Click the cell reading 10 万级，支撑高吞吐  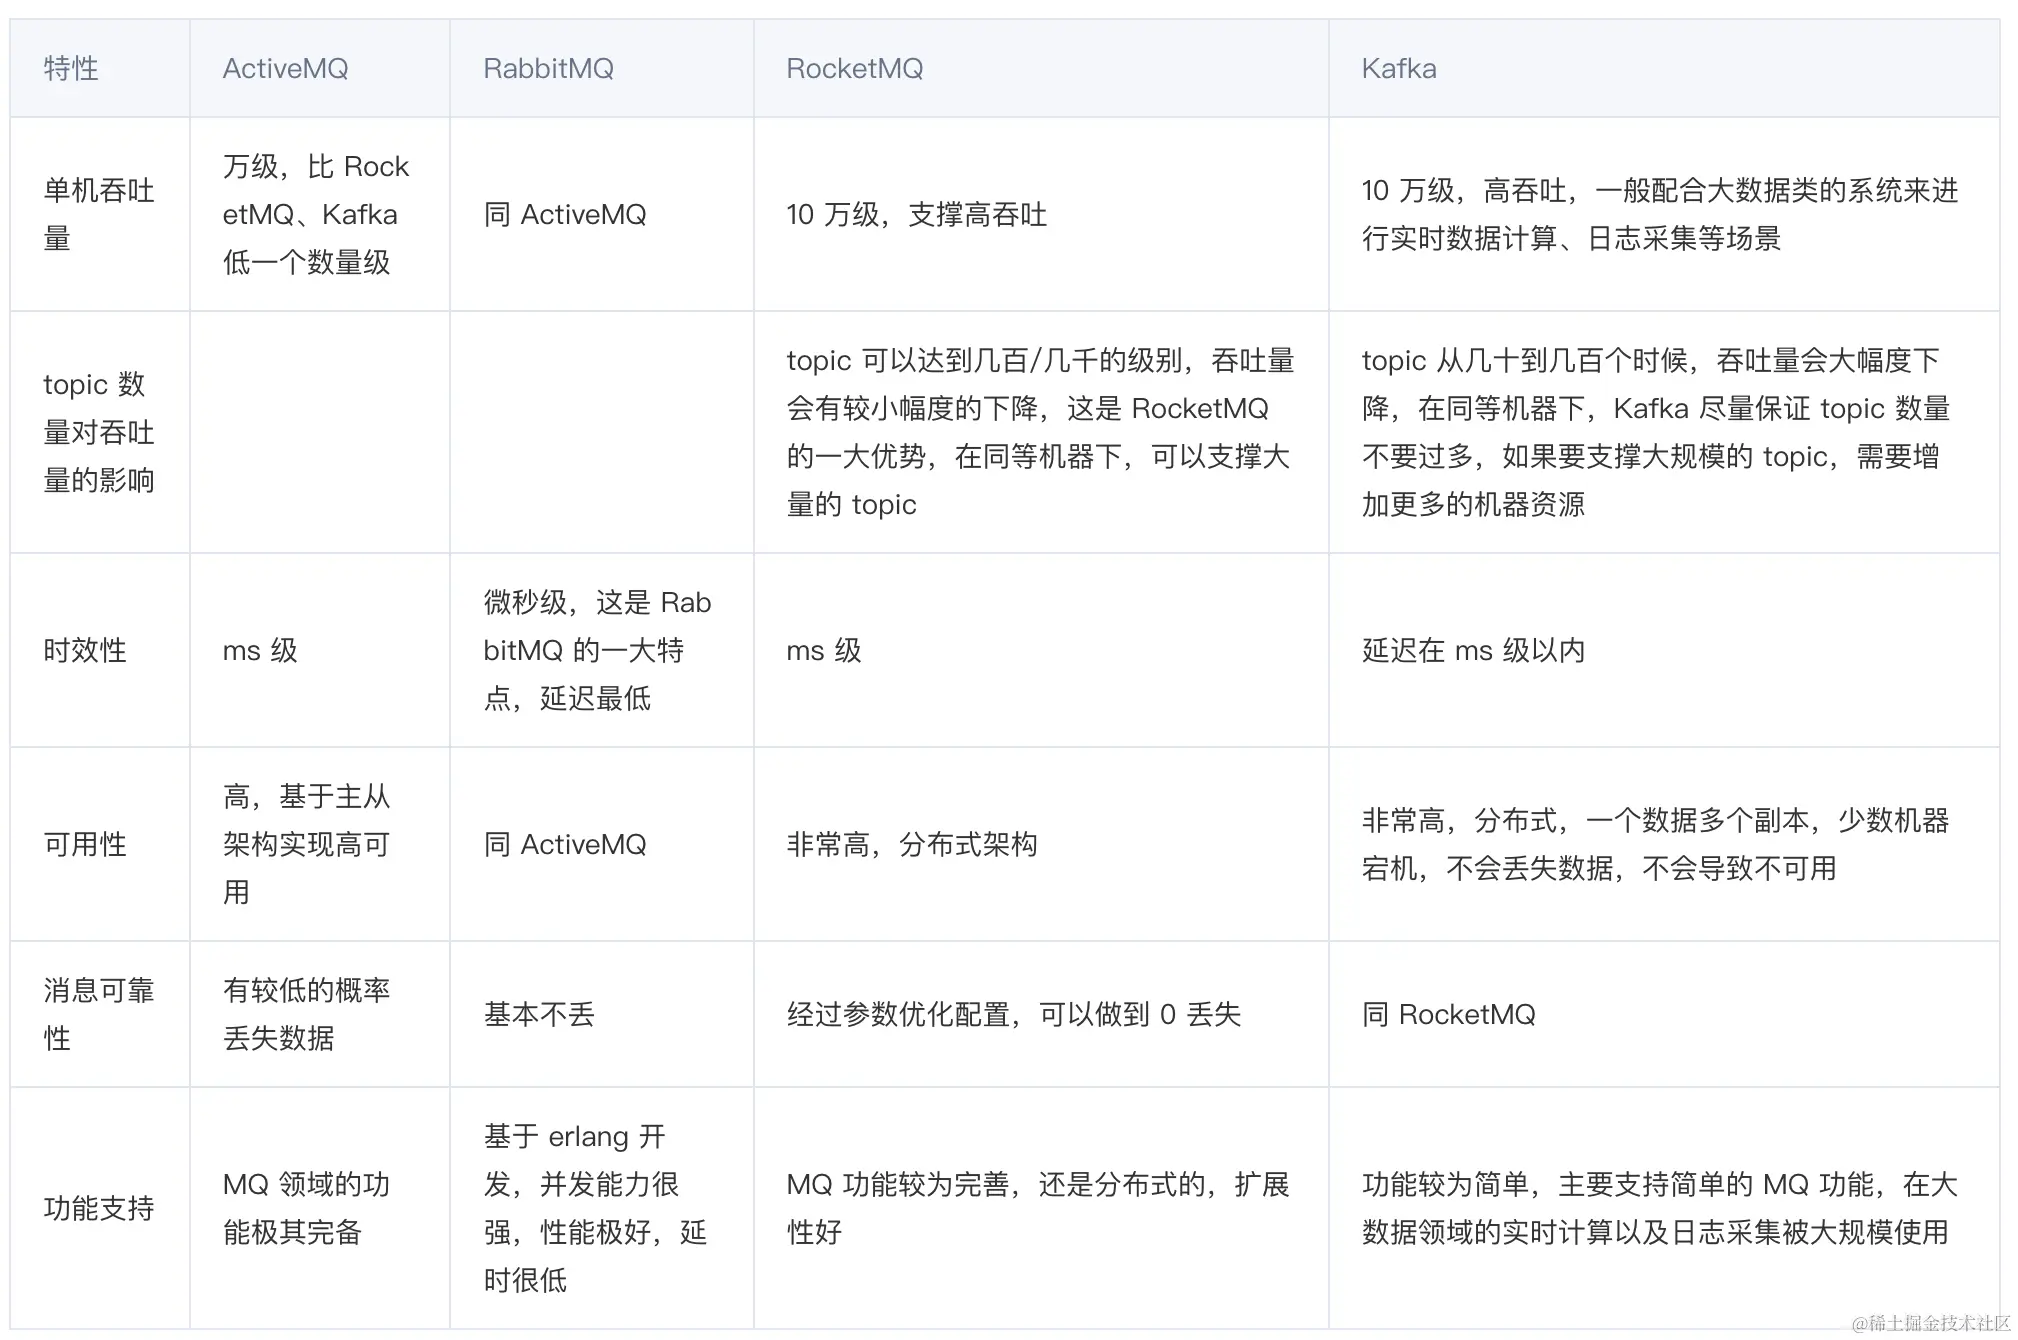pyautogui.click(x=916, y=214)
